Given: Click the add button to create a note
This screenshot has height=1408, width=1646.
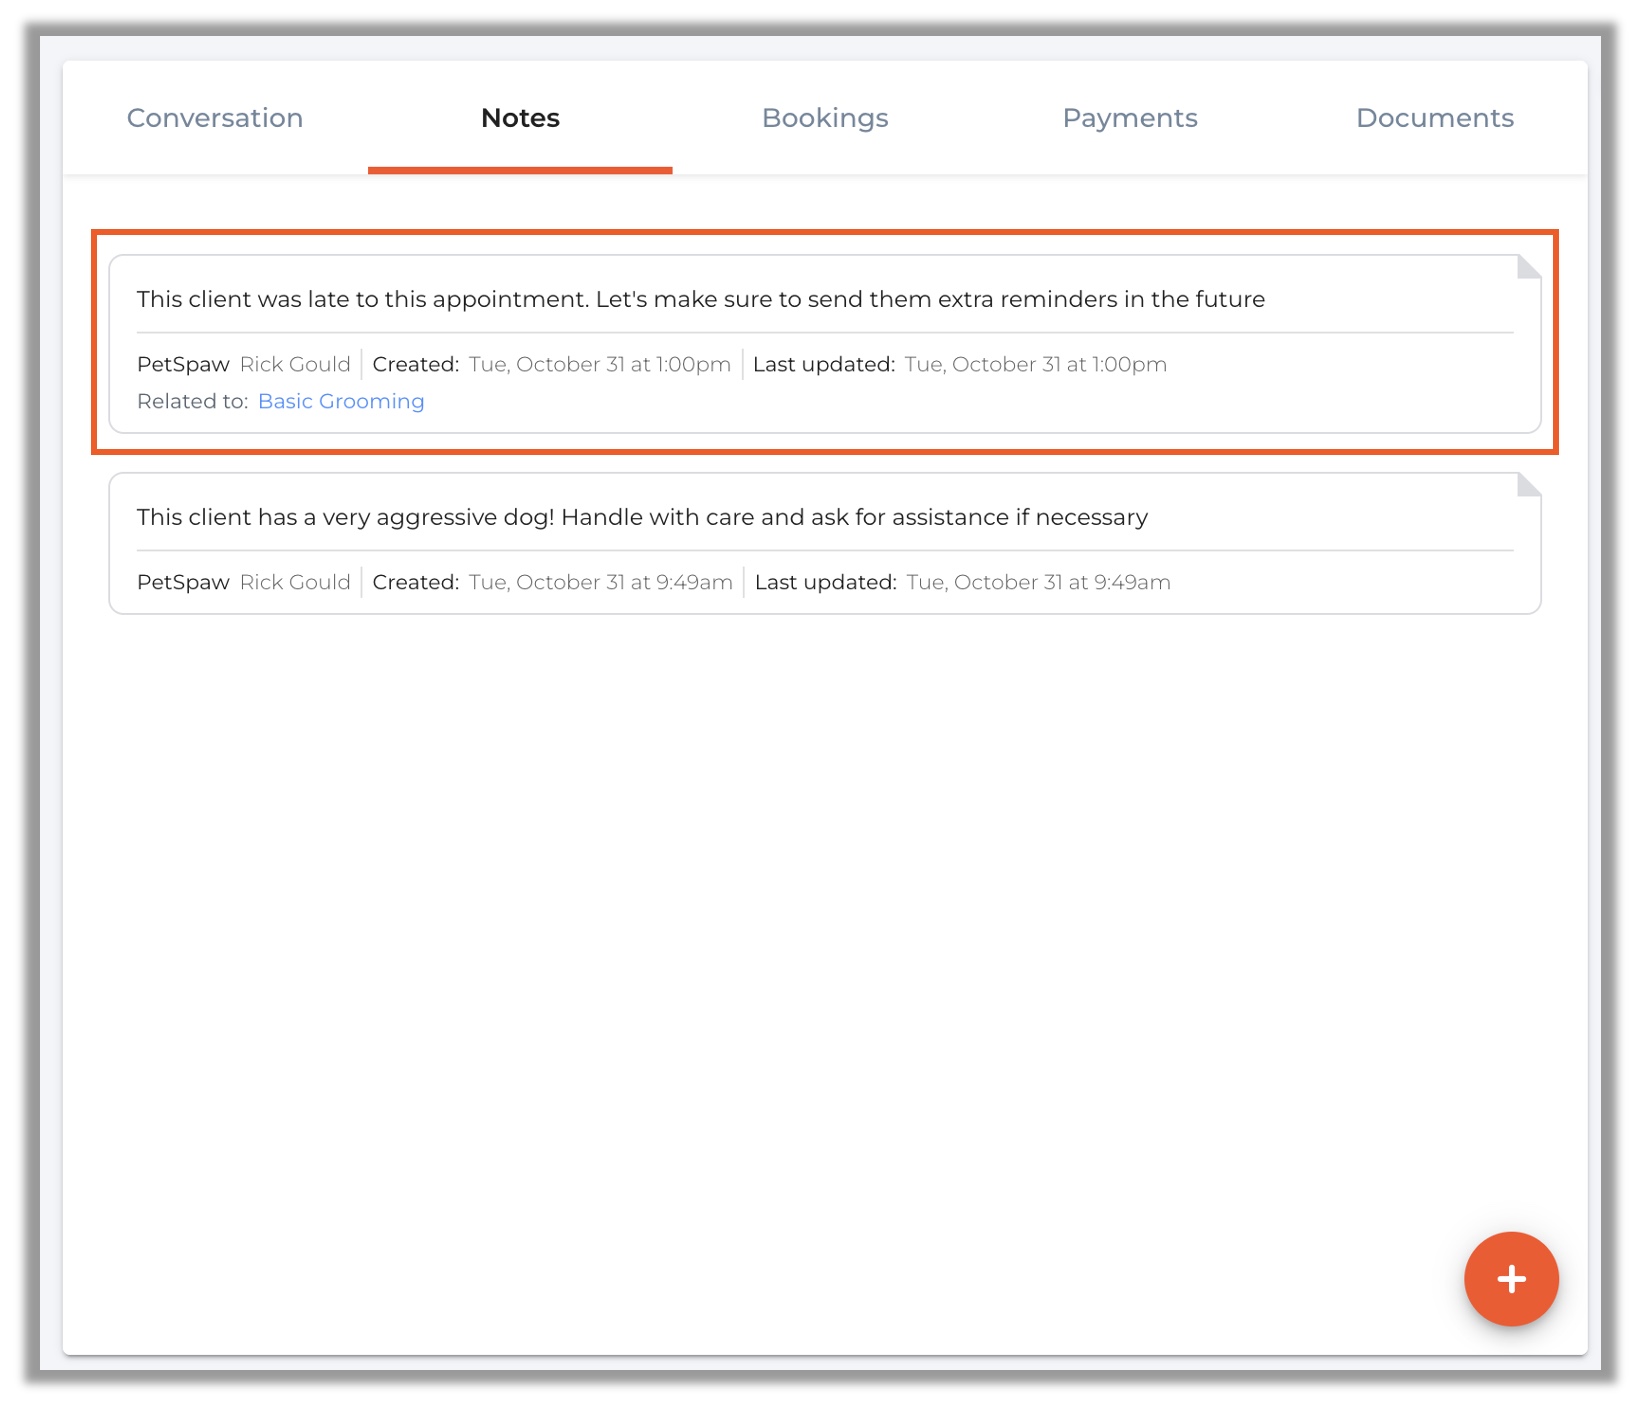Looking at the screenshot, I should [x=1510, y=1280].
